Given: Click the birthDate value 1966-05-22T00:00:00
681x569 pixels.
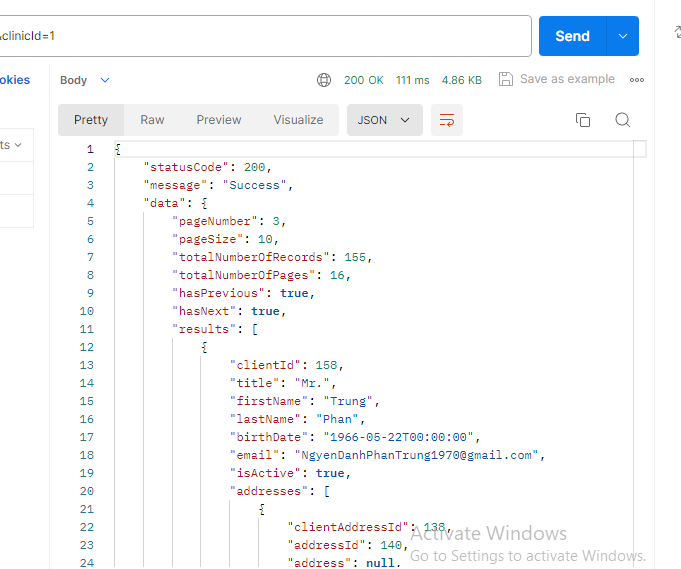Looking at the screenshot, I should click(x=398, y=437).
